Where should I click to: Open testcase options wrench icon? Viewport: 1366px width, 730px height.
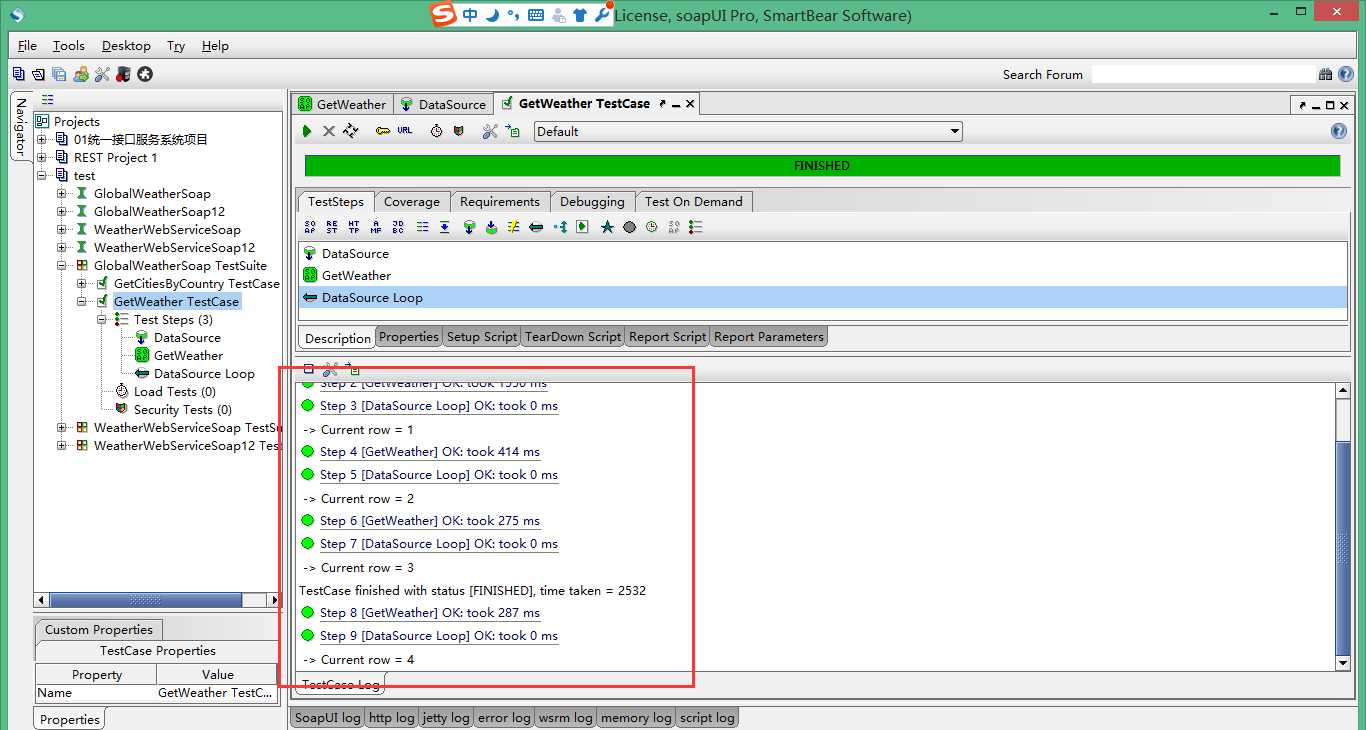(x=490, y=131)
